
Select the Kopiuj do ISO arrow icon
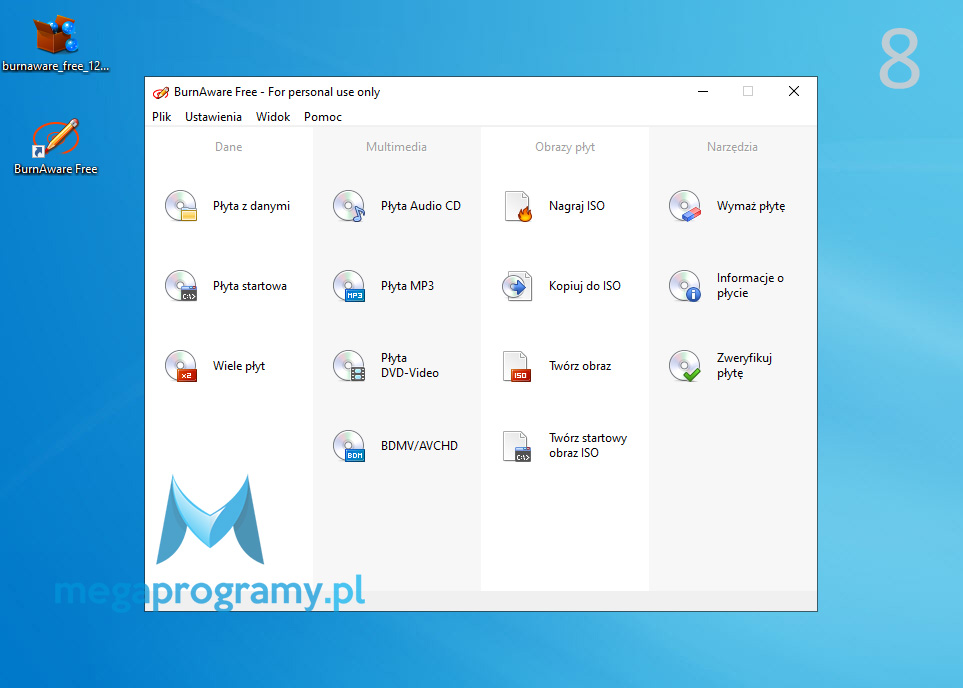click(x=517, y=286)
